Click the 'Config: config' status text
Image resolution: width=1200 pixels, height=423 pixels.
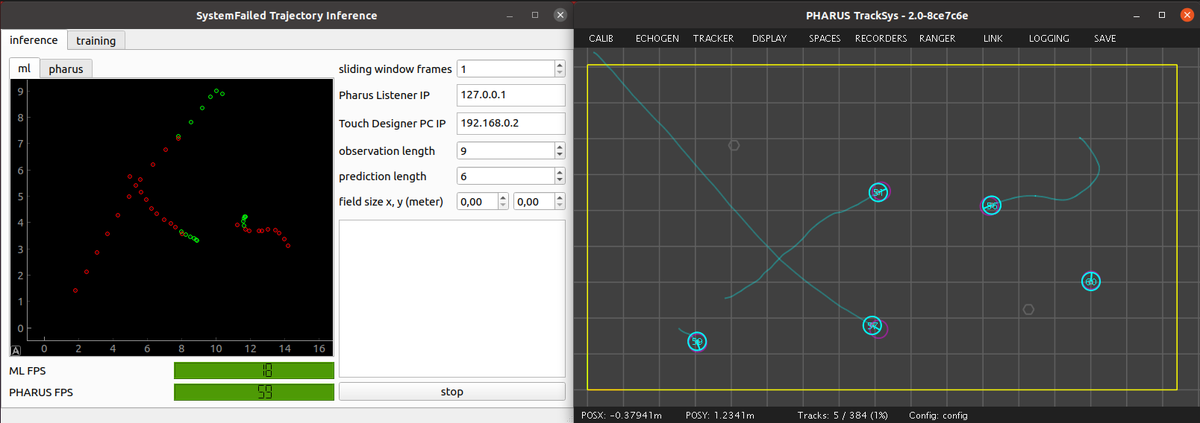[x=938, y=414]
